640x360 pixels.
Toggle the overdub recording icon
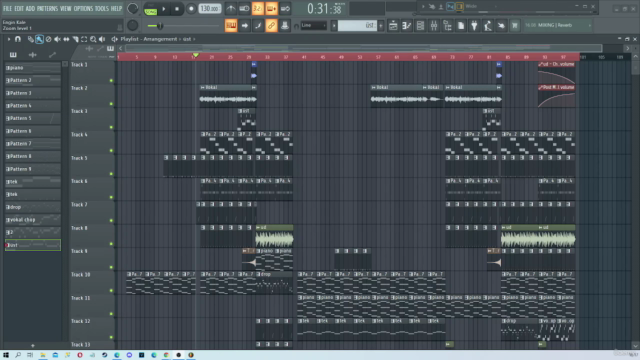point(271,9)
